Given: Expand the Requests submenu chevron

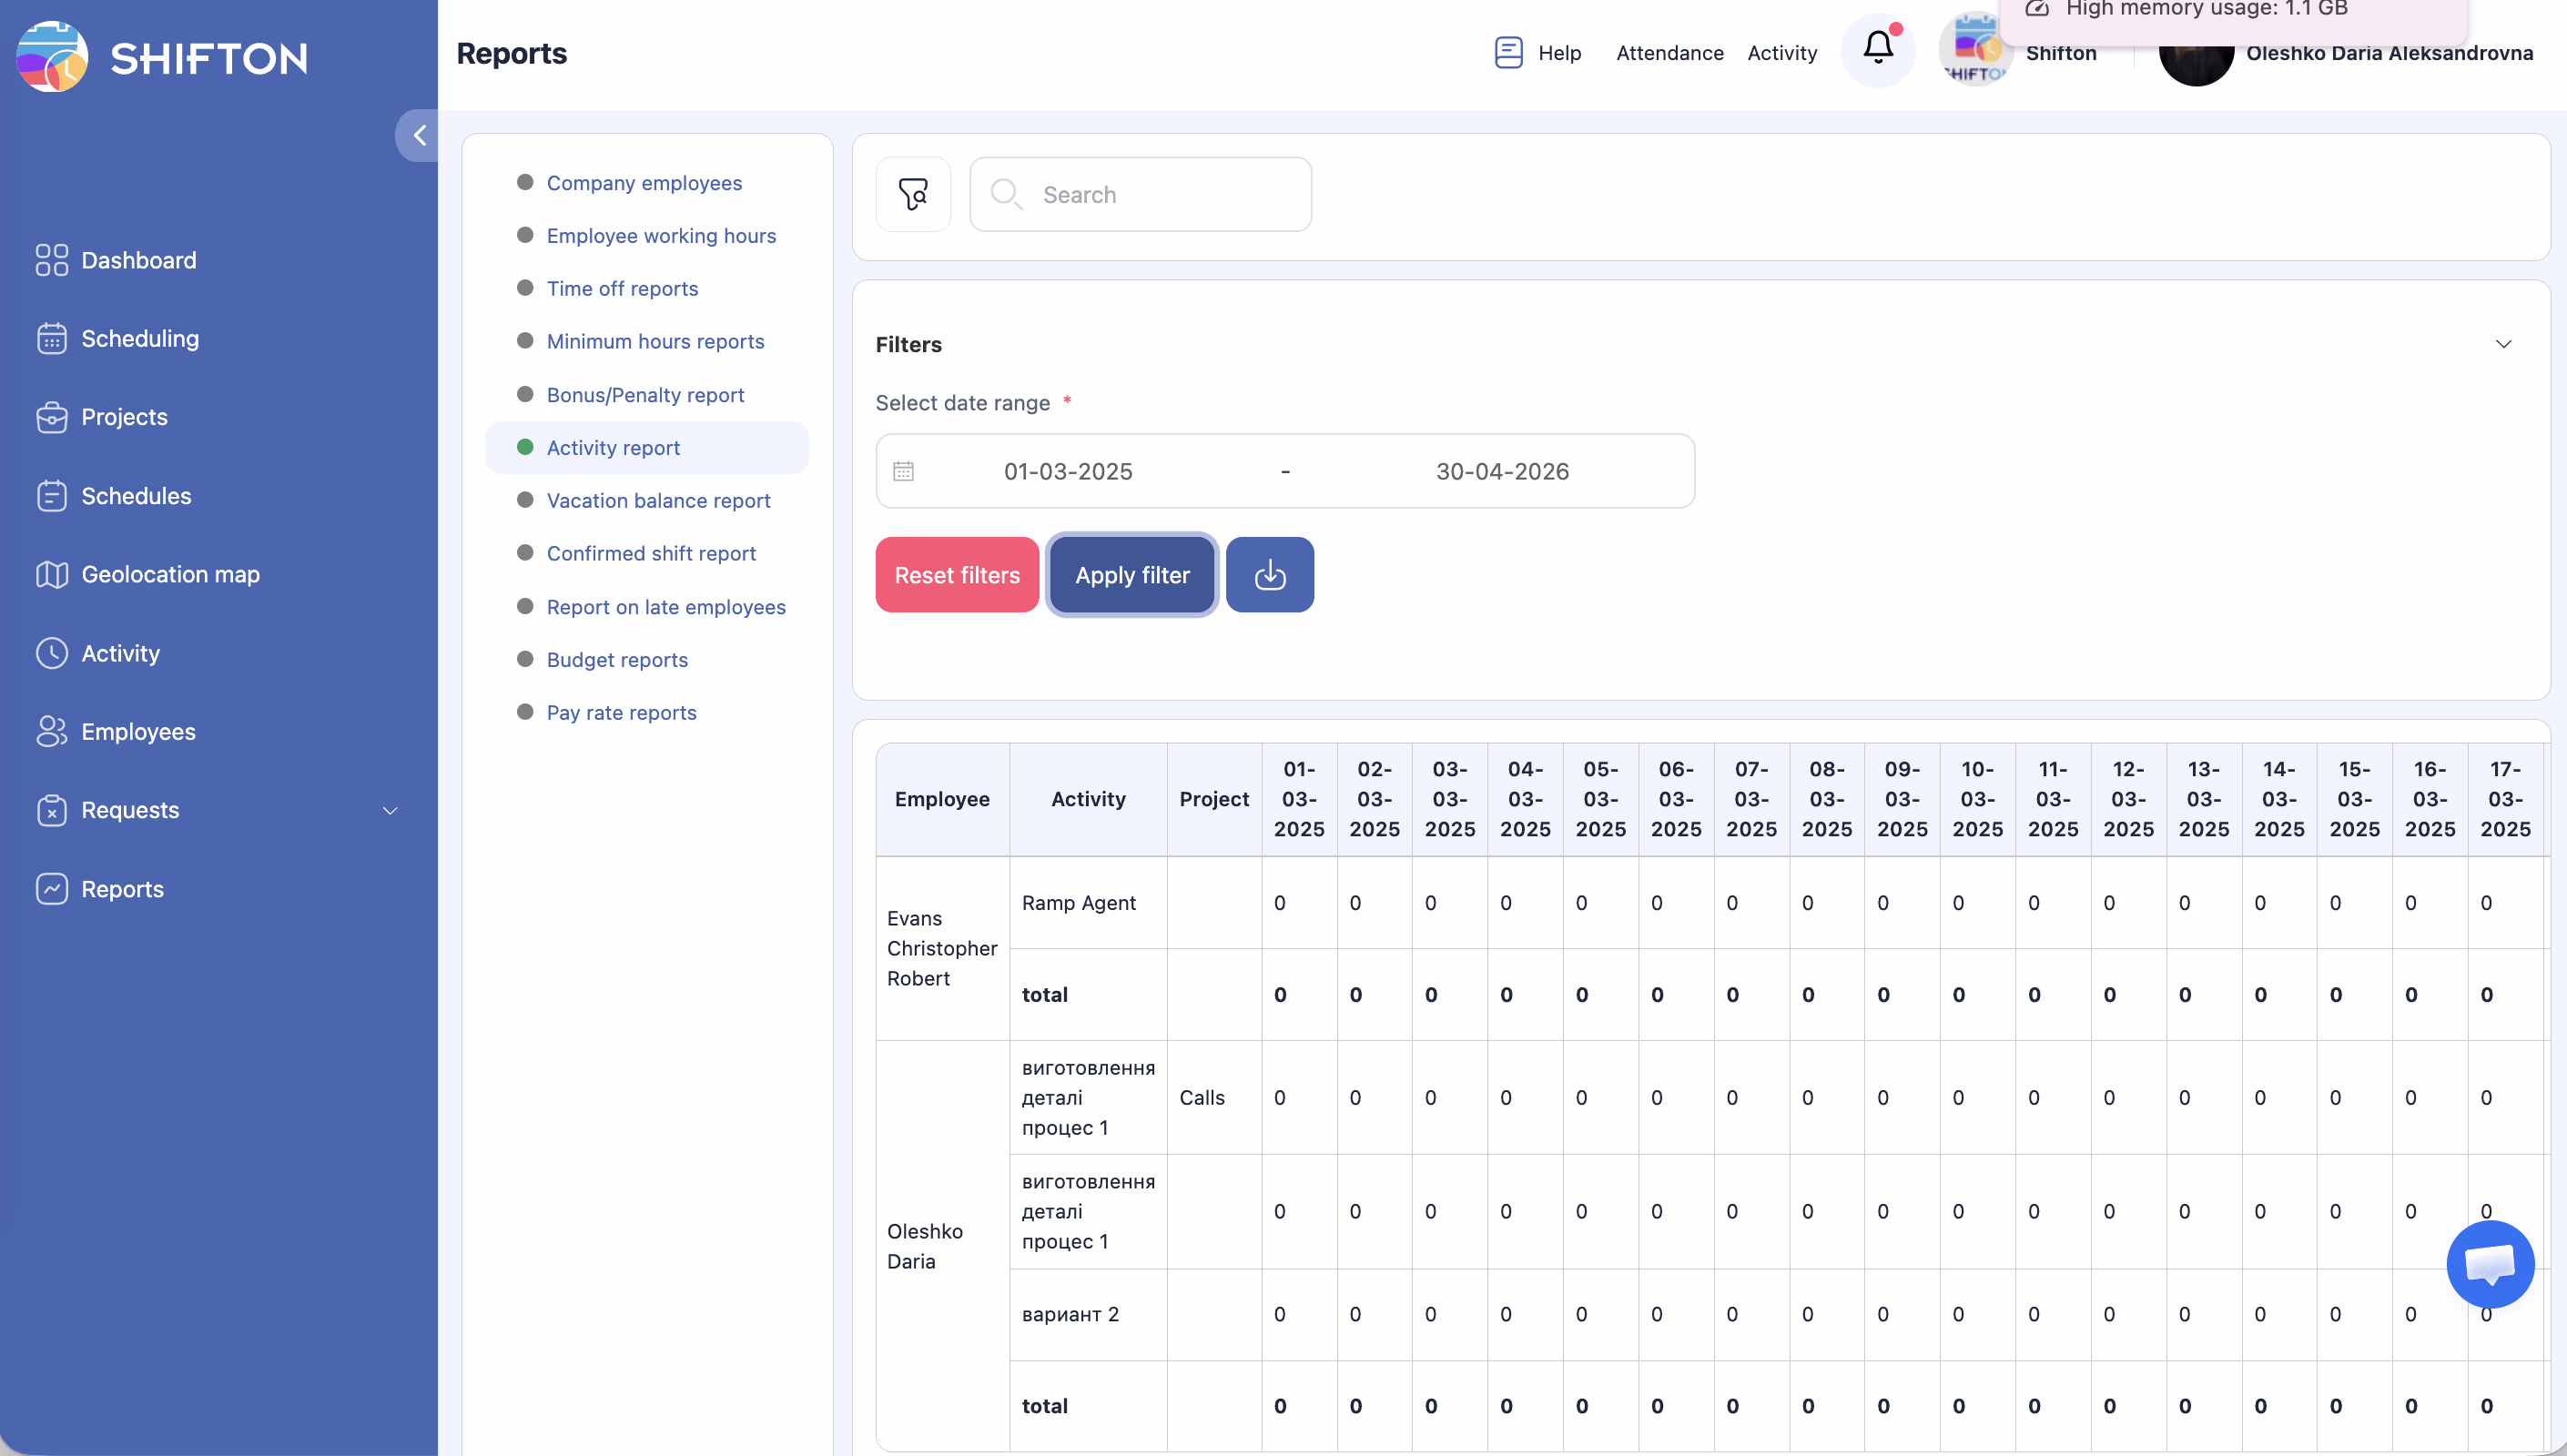Looking at the screenshot, I should 390,810.
